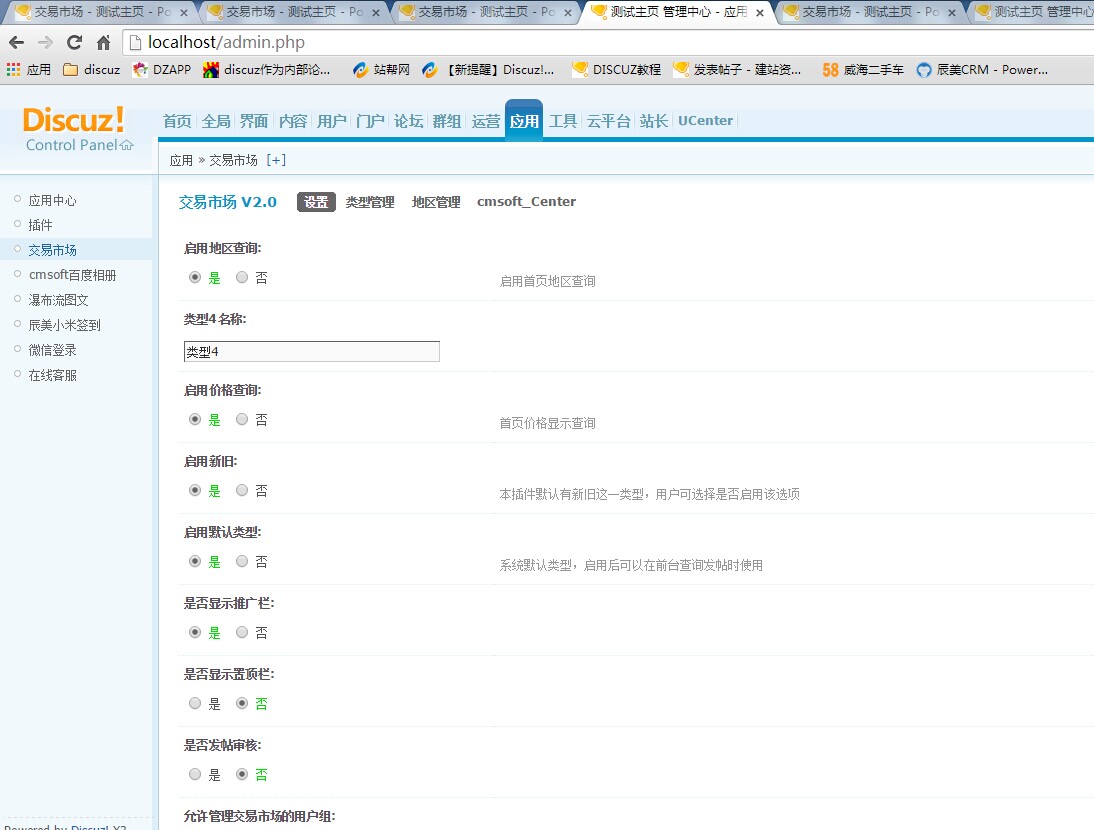Viewport: 1094px width, 830px height.
Task: Click the browser Home icon
Action: point(103,43)
